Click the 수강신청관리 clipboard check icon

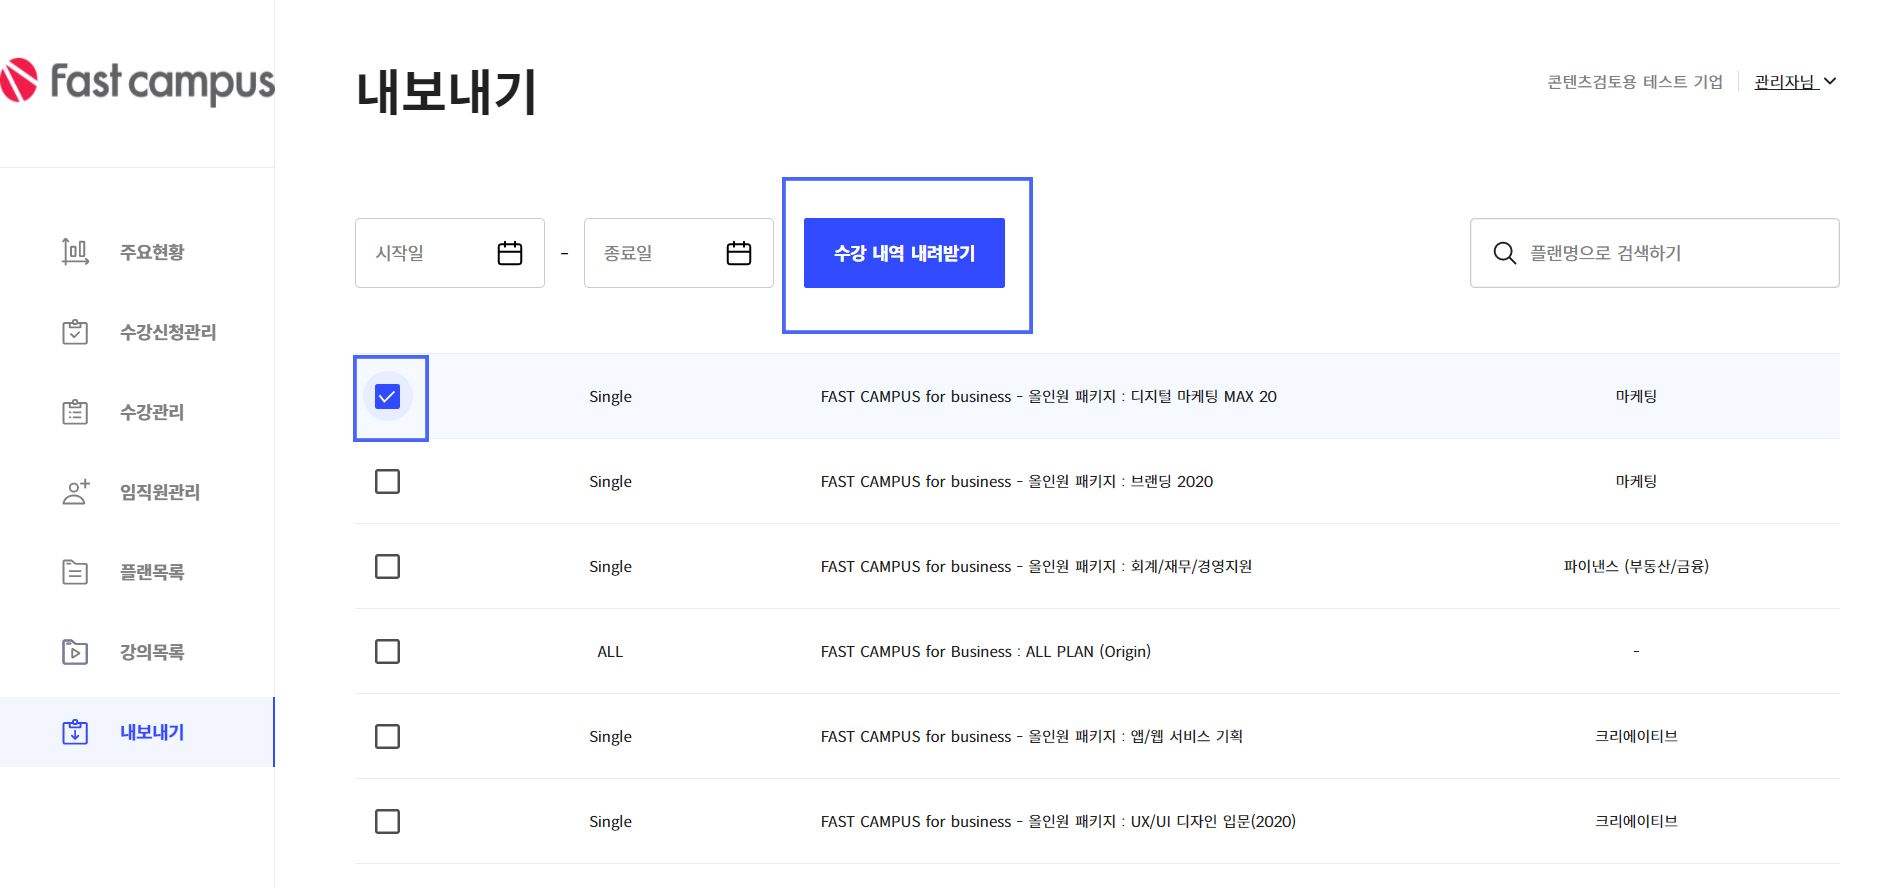point(75,332)
